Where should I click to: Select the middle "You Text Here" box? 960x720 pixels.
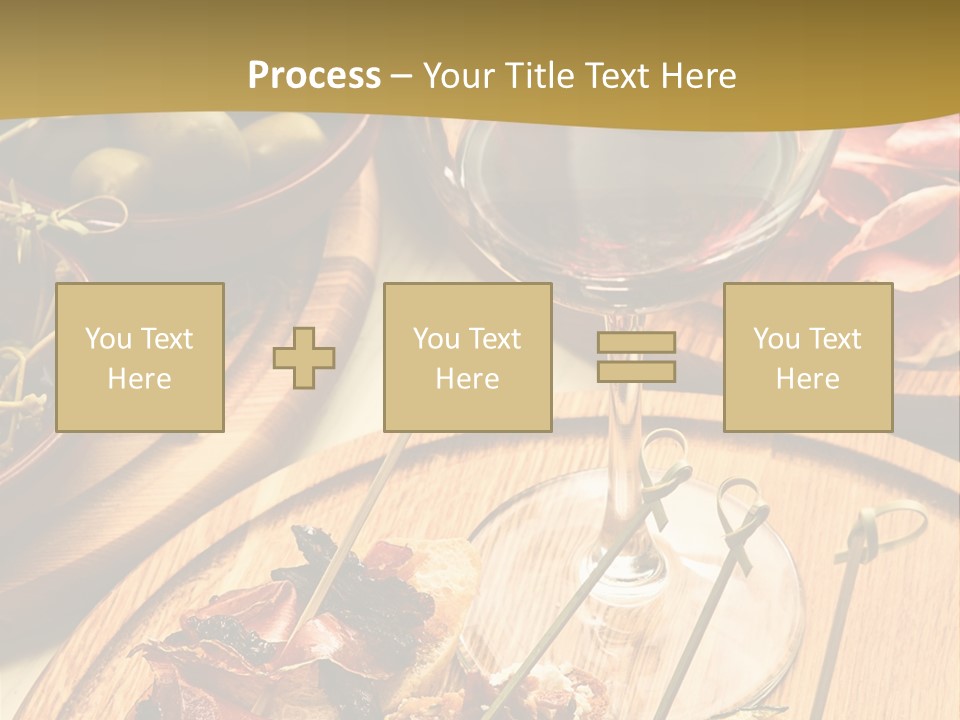(467, 358)
